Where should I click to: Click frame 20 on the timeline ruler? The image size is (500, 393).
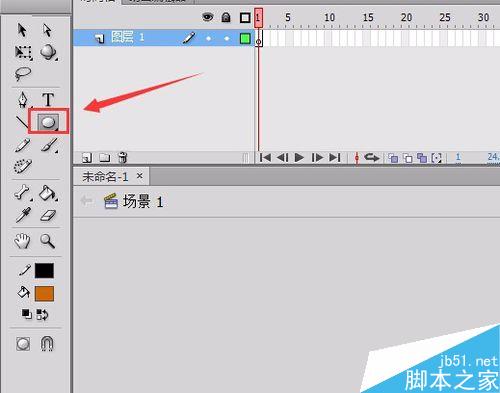coord(406,17)
